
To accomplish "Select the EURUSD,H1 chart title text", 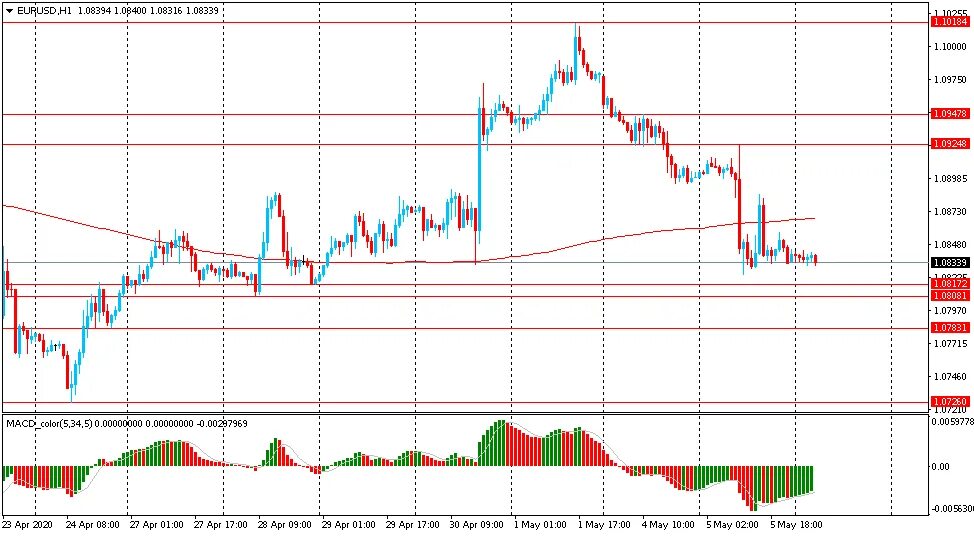I will [x=43, y=11].
